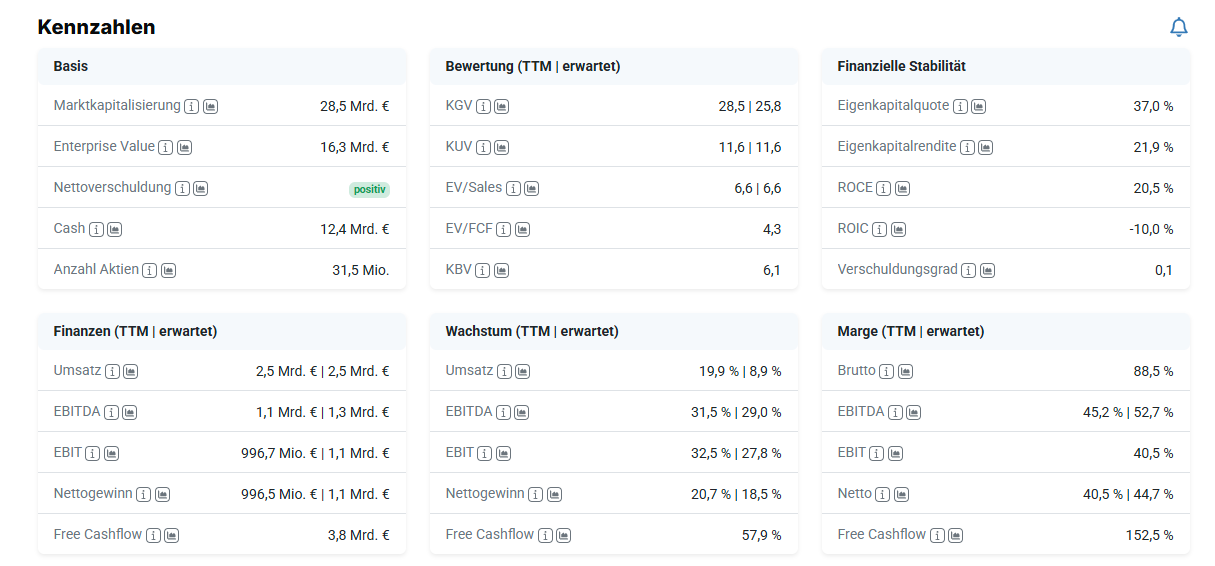The height and width of the screenshot is (566, 1215).
Task: Show chart icon for Marge Brutto
Action: pyautogui.click(x=905, y=371)
